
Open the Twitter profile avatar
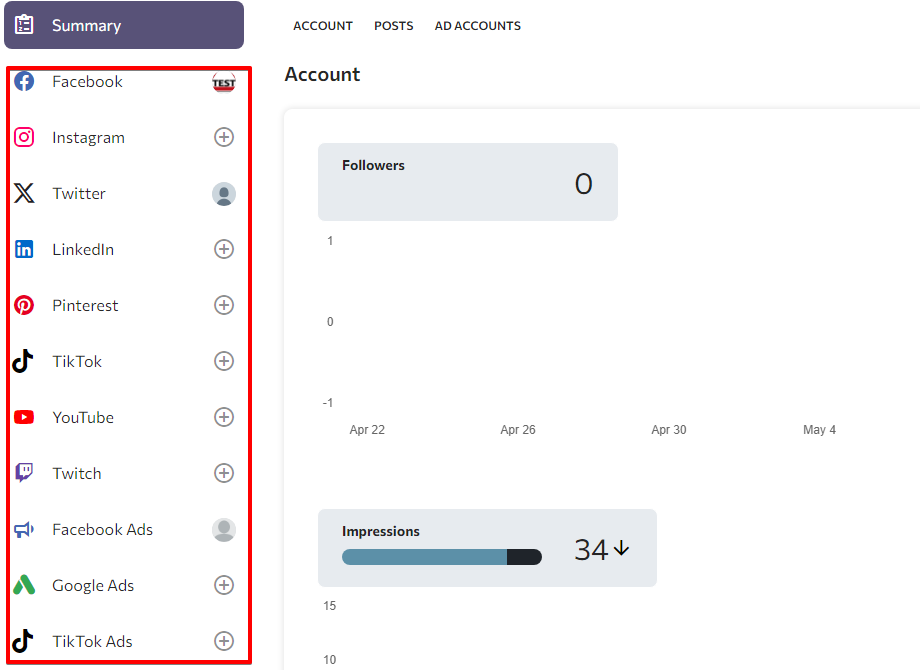click(224, 194)
